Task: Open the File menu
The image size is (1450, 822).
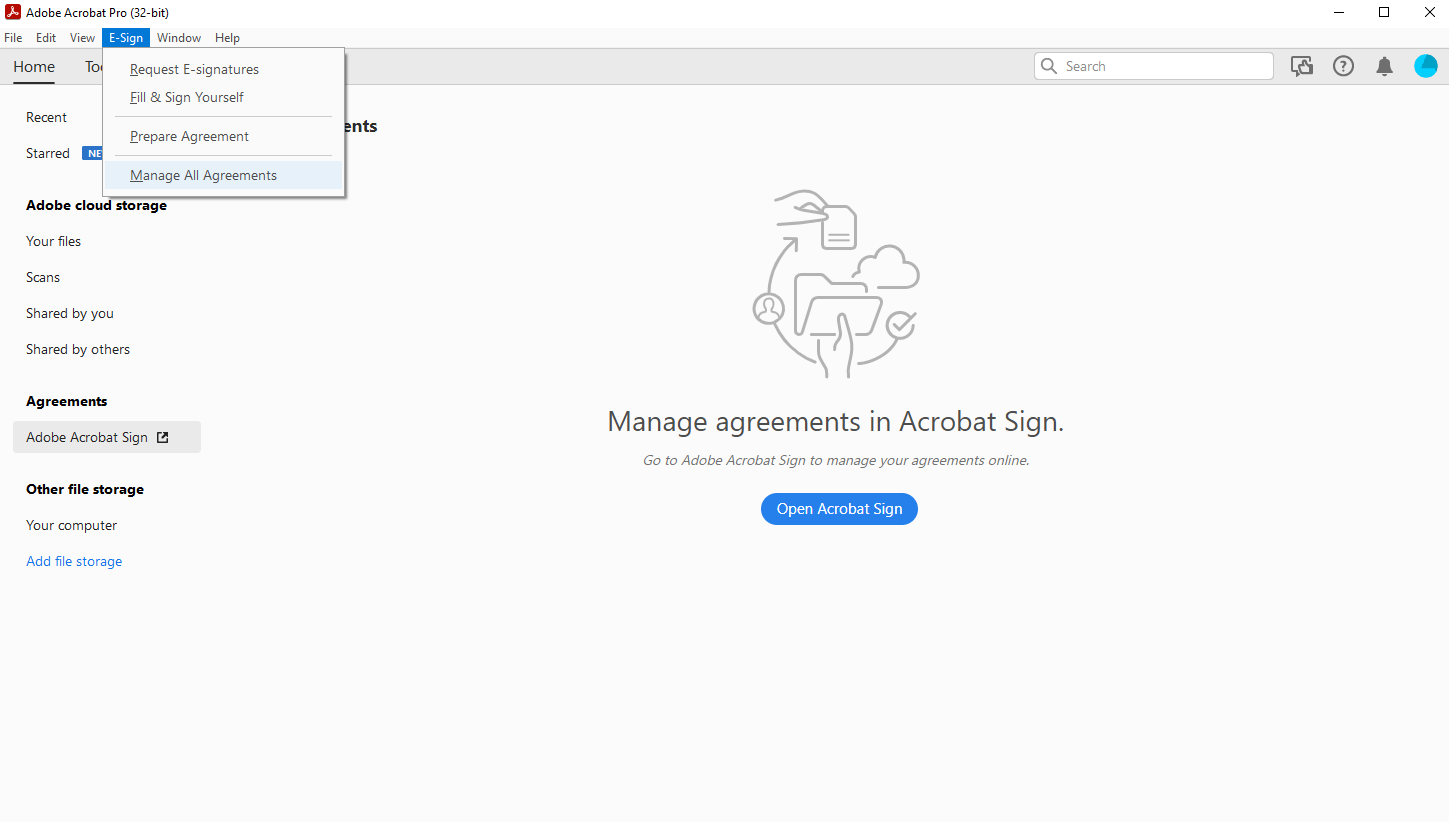Action: click(13, 38)
